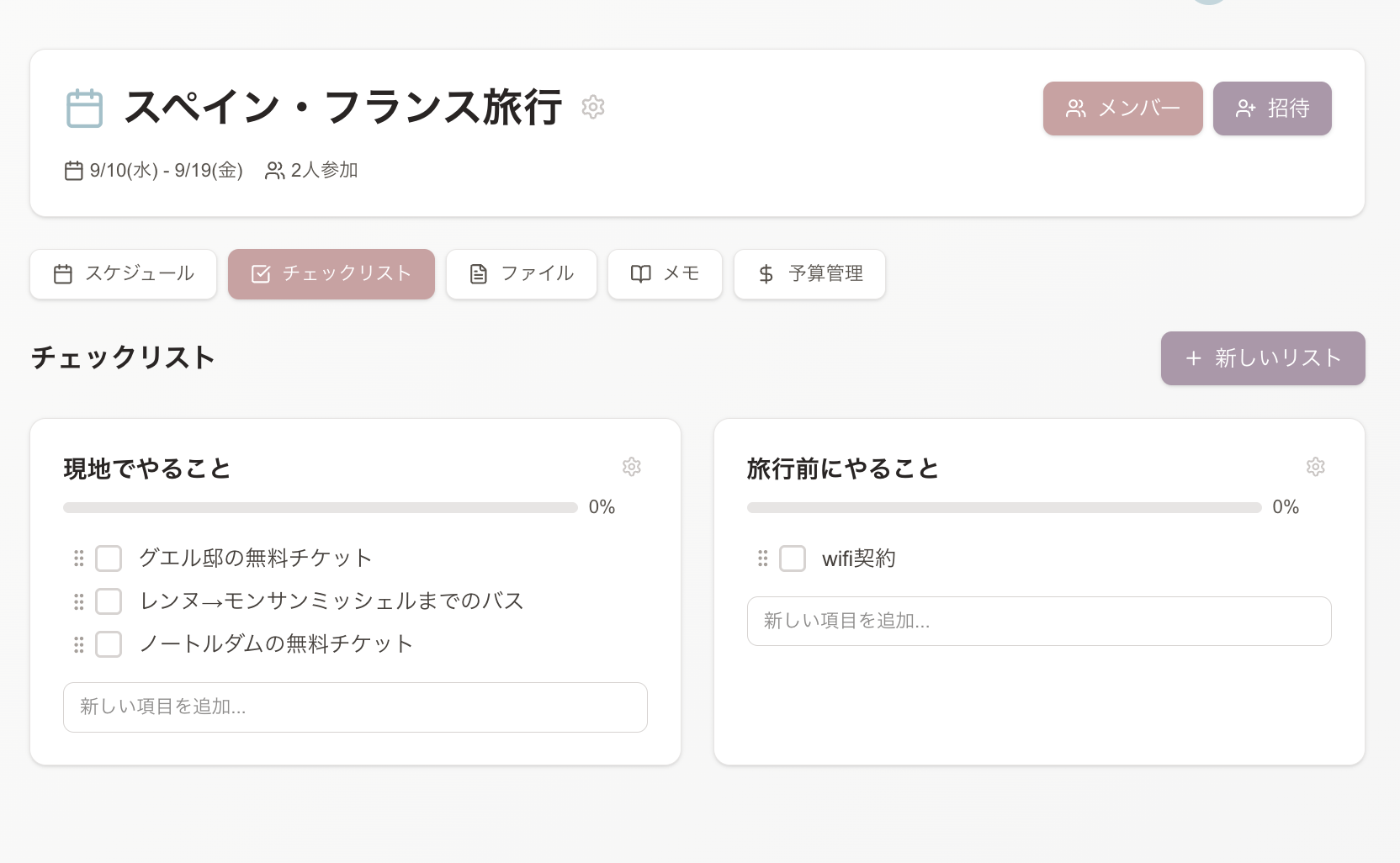Open settings gear for 現地でやること list
Image resolution: width=1400 pixels, height=863 pixels.
(631, 467)
